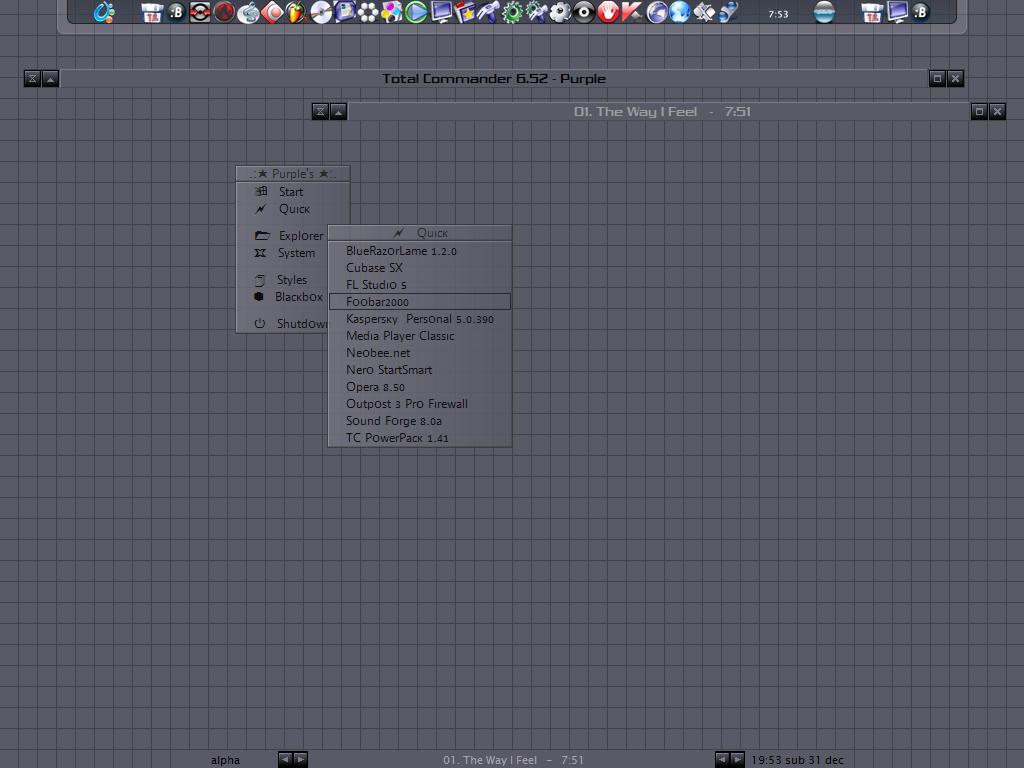This screenshot has width=1024, height=768.
Task: Open the plain grey gear icon
Action: tap(560, 12)
